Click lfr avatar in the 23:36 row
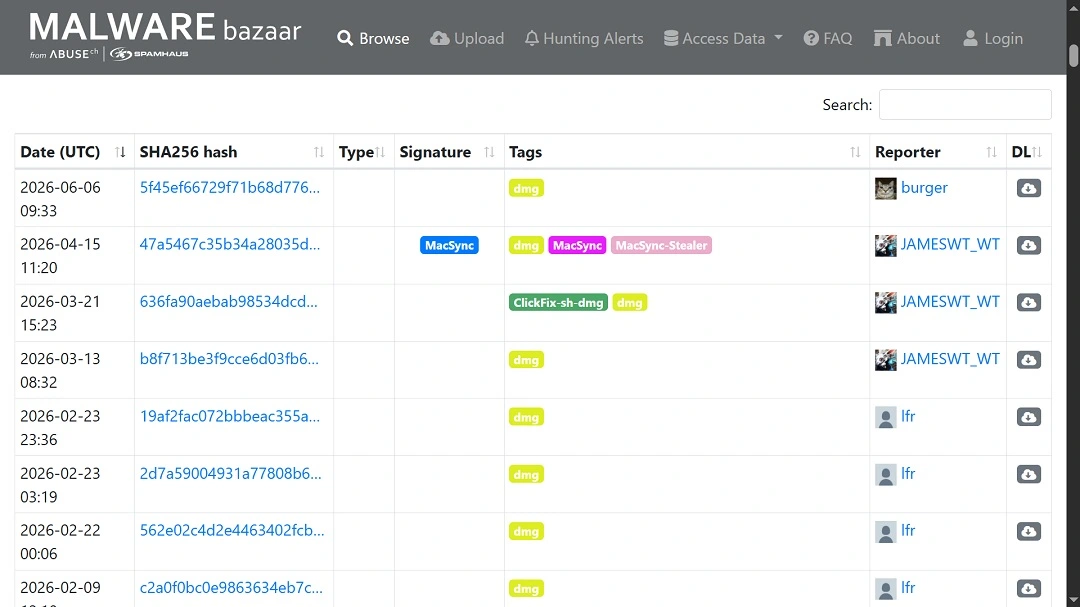The height and width of the screenshot is (607, 1080). [886, 417]
